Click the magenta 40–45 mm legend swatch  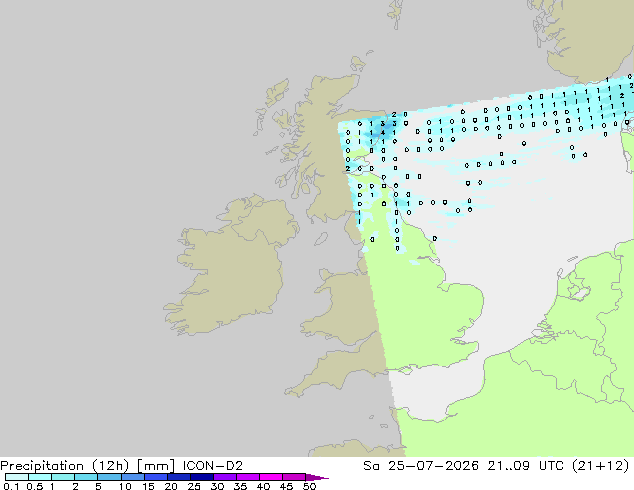point(271,477)
